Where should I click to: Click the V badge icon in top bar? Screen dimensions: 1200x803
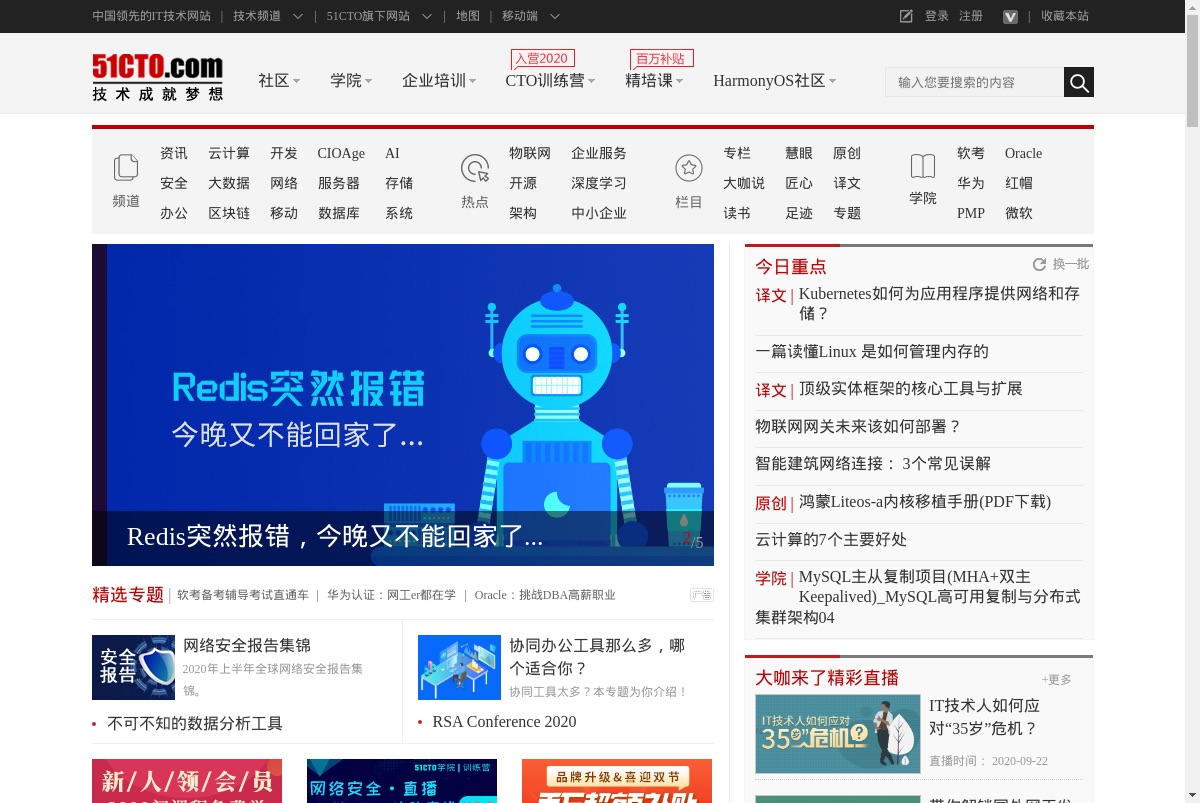pos(1010,16)
